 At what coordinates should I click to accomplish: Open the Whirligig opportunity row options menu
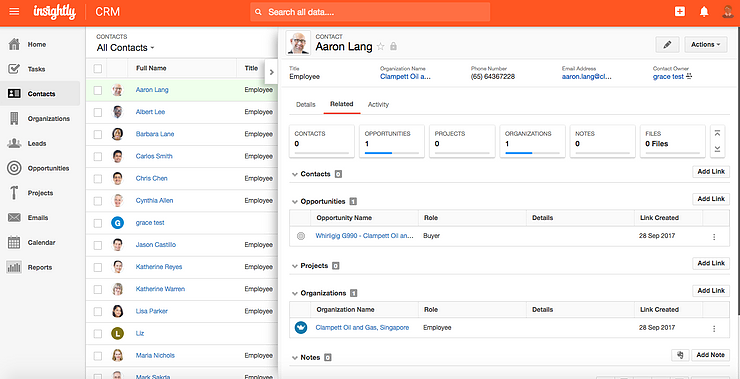714,236
